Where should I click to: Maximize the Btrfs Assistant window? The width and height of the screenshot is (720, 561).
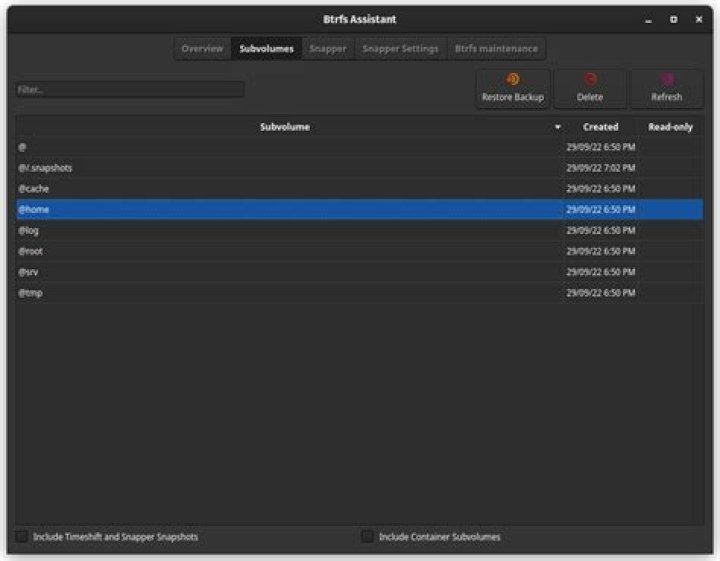tap(674, 19)
